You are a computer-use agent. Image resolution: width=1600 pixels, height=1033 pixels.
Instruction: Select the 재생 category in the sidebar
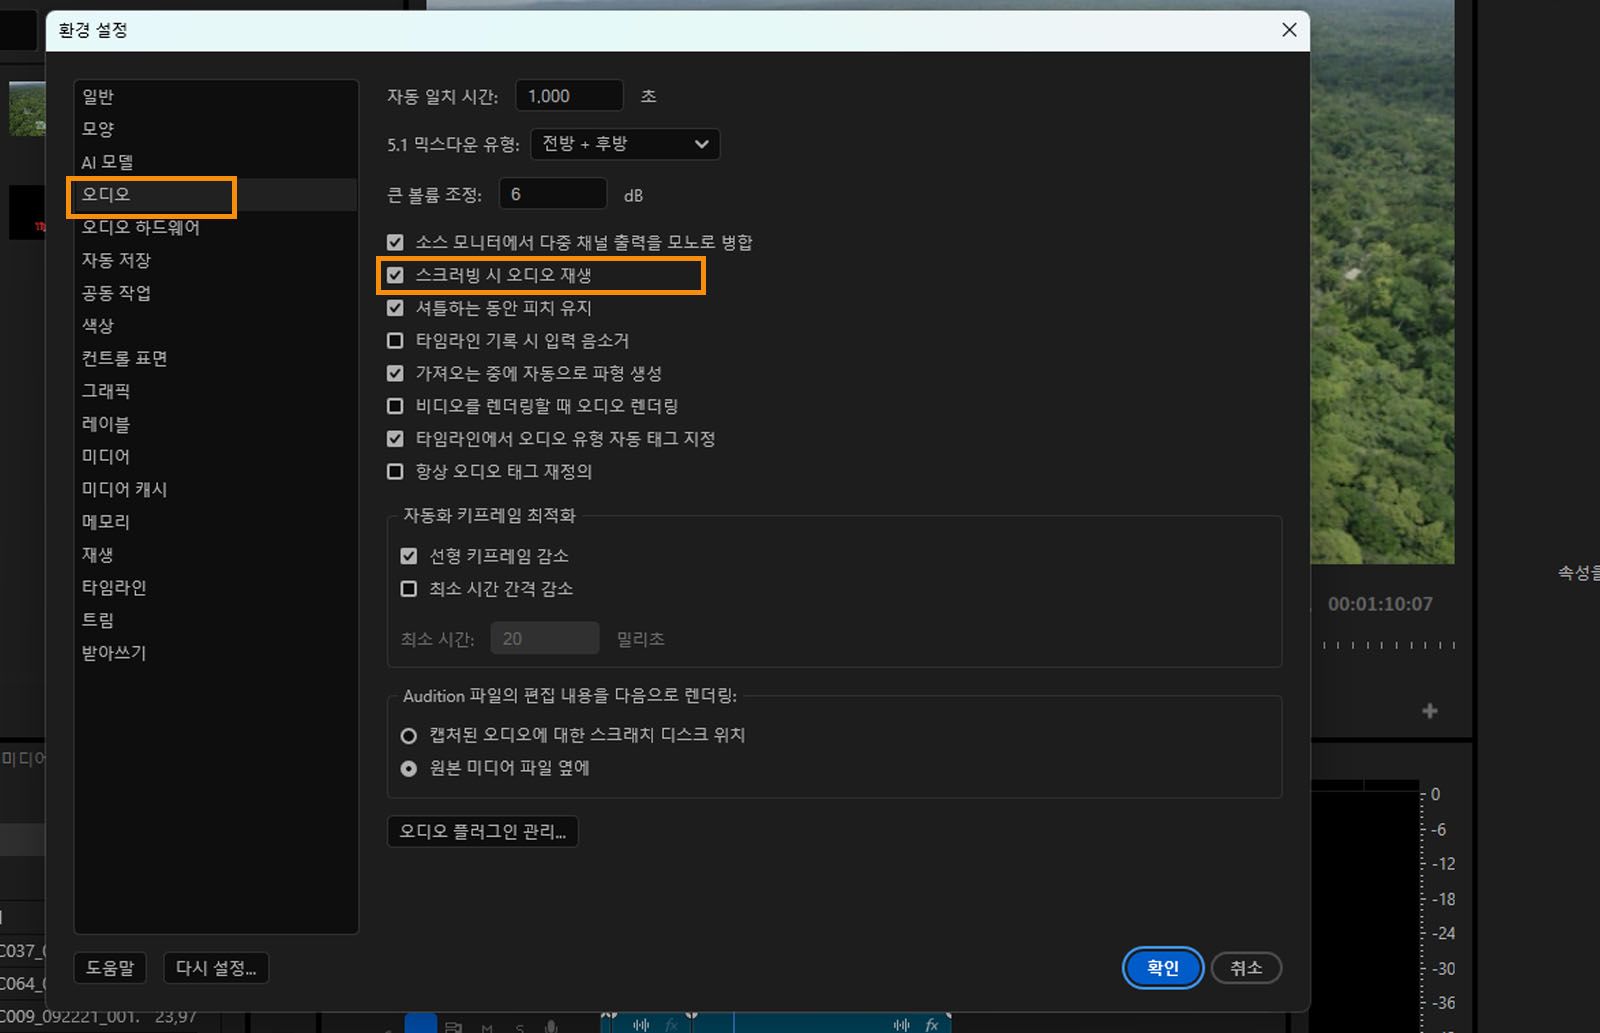click(x=97, y=554)
